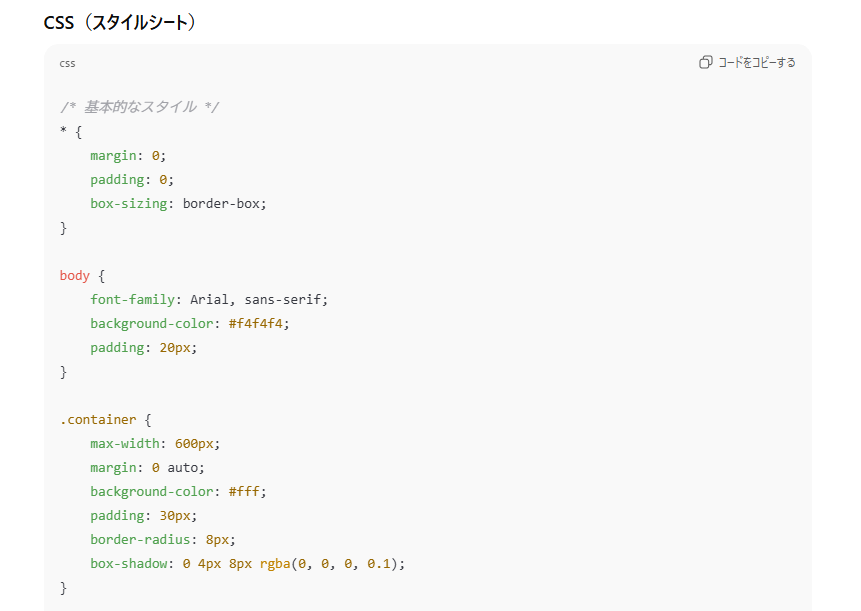Click the #f4f4f4 color value
The width and height of the screenshot is (861, 611).
coord(255,324)
